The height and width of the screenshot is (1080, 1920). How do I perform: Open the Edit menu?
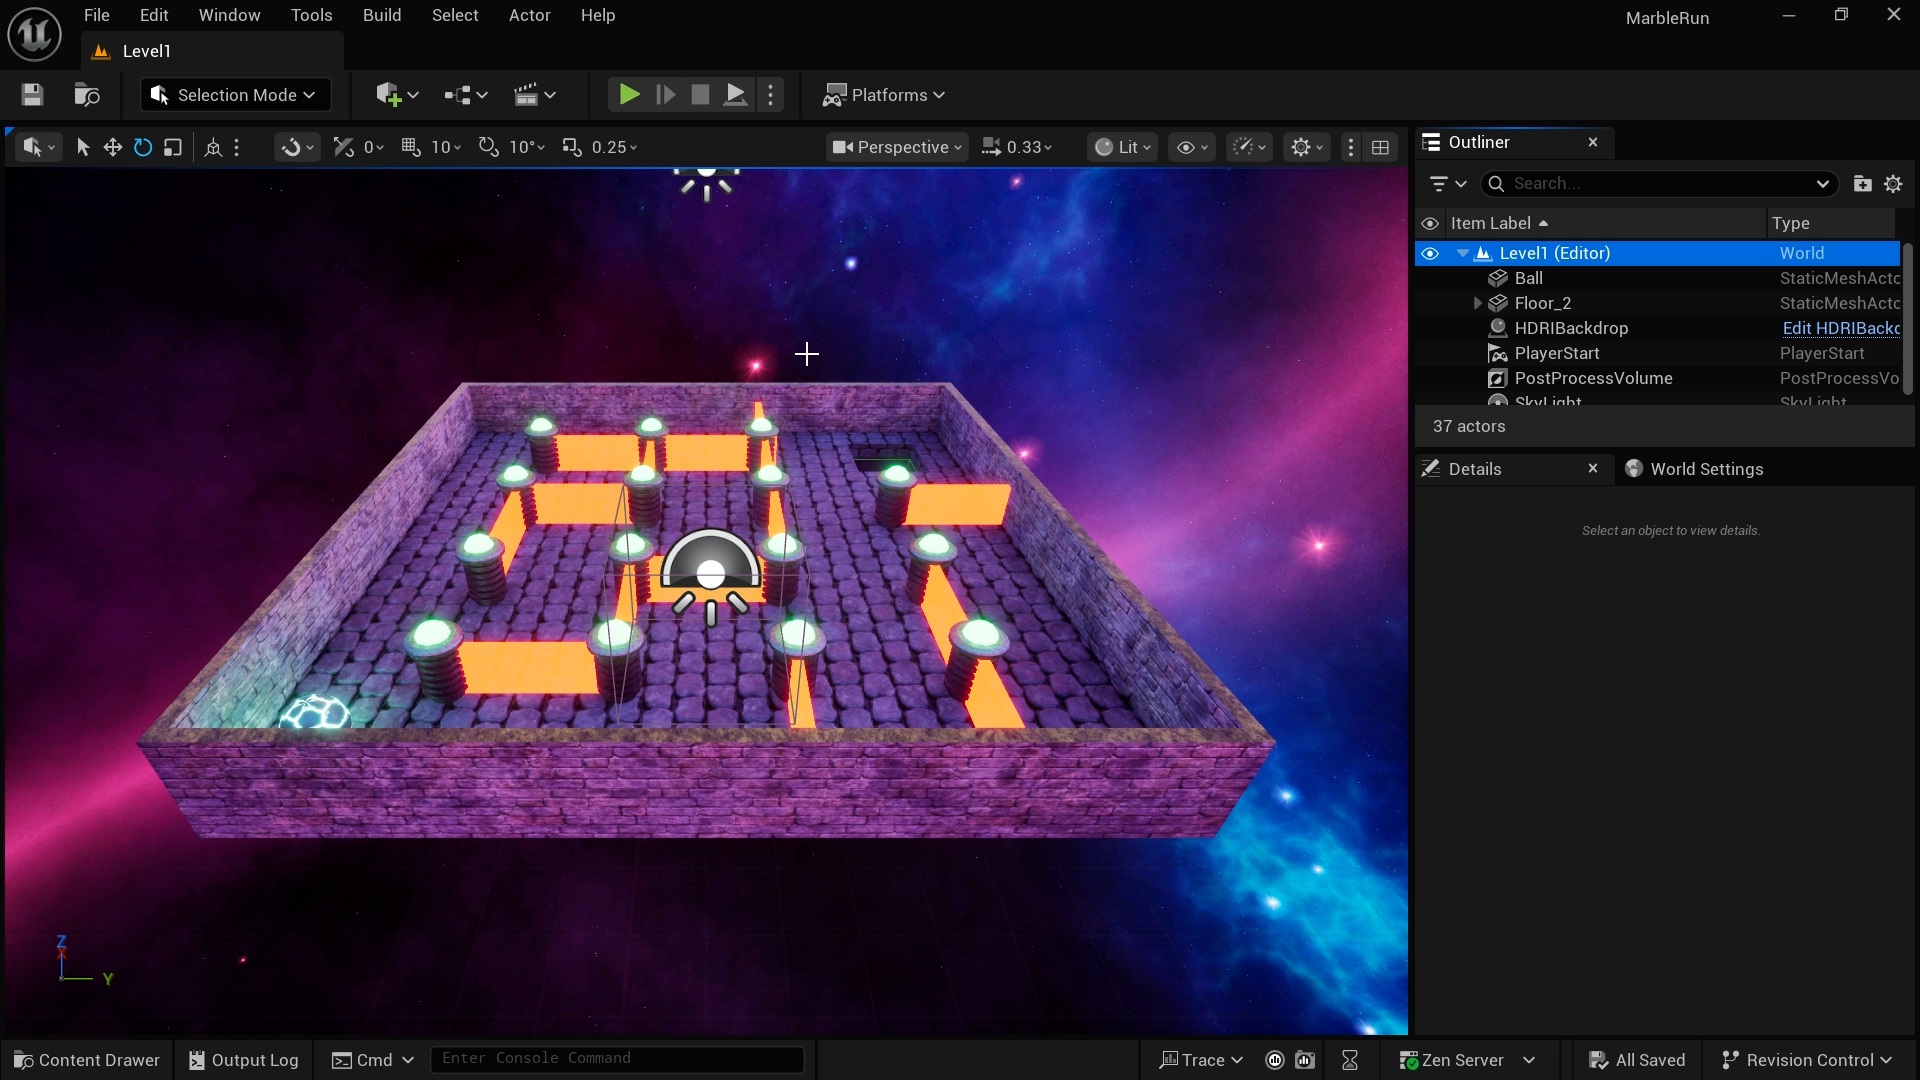[154, 15]
